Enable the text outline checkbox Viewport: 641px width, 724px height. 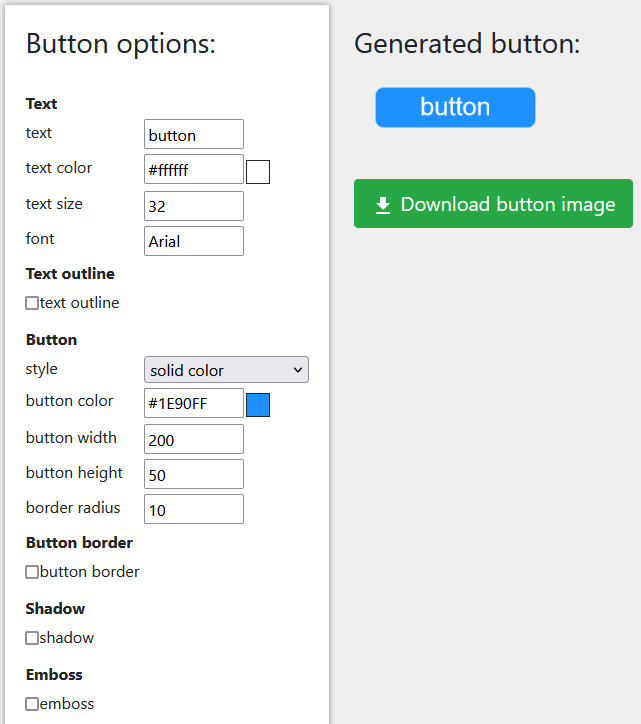[32, 303]
